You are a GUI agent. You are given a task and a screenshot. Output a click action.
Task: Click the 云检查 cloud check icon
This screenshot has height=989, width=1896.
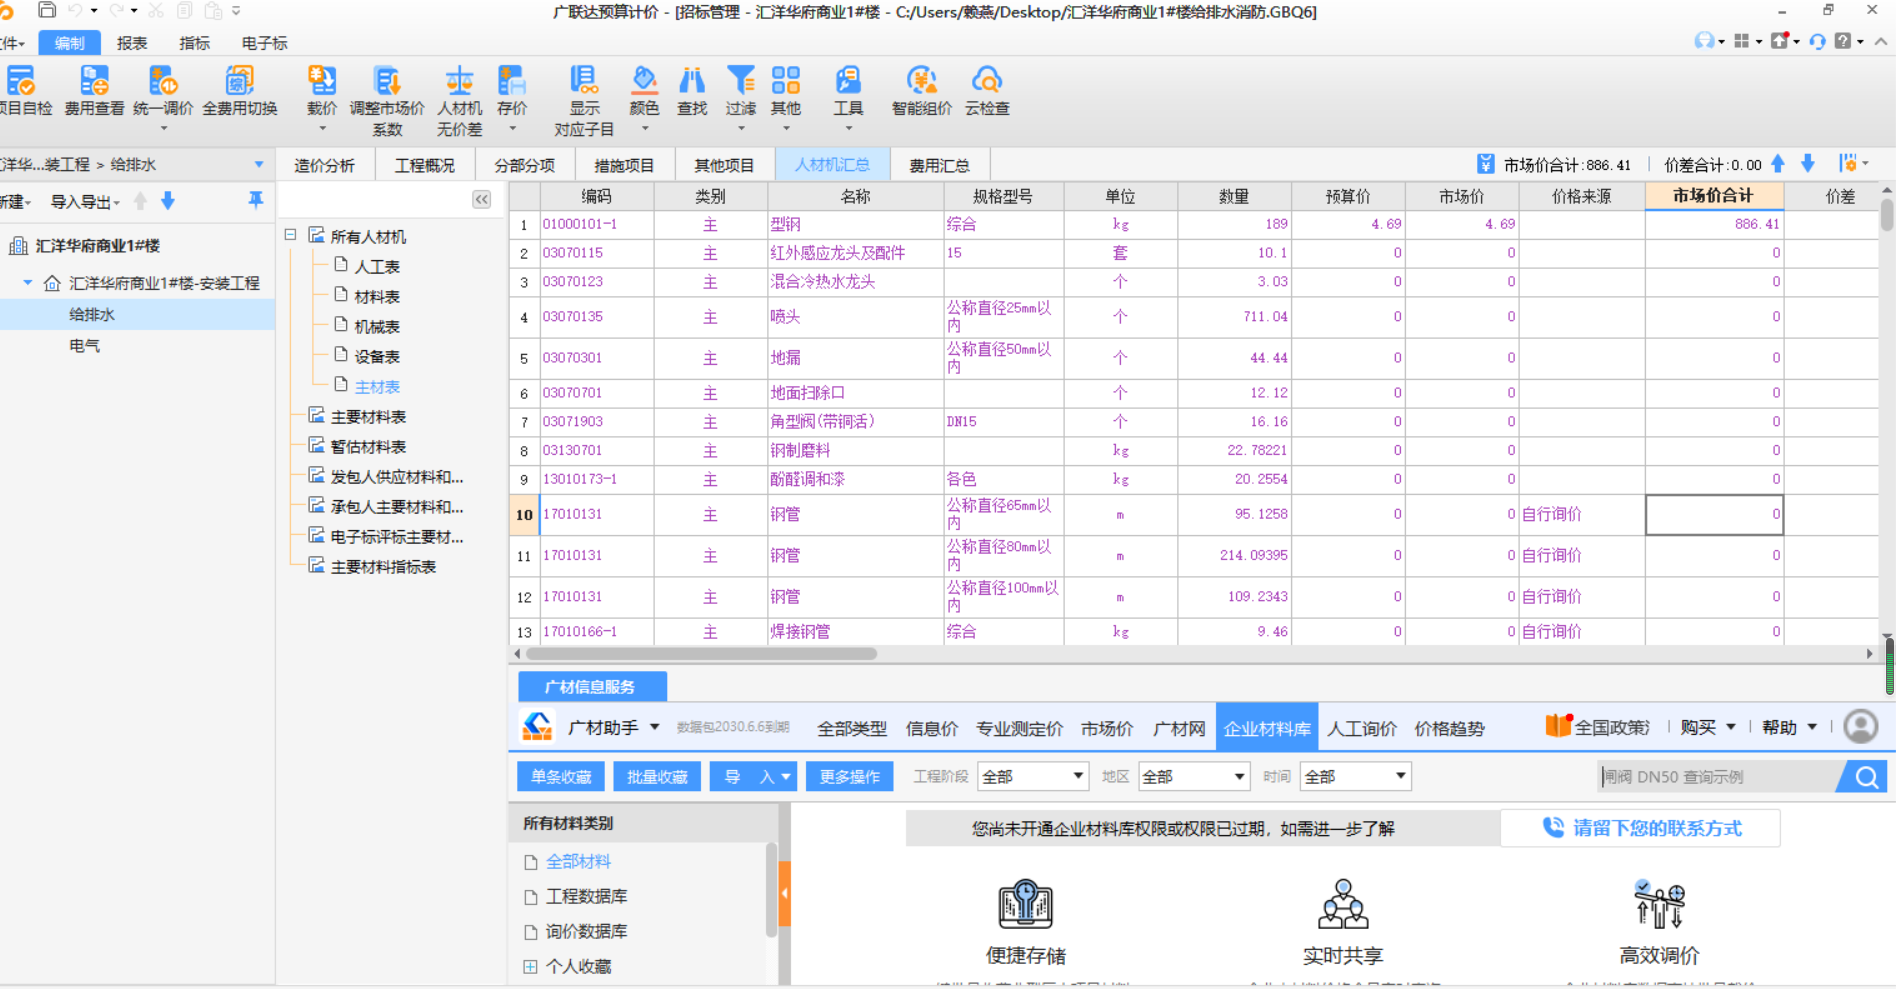tap(987, 81)
